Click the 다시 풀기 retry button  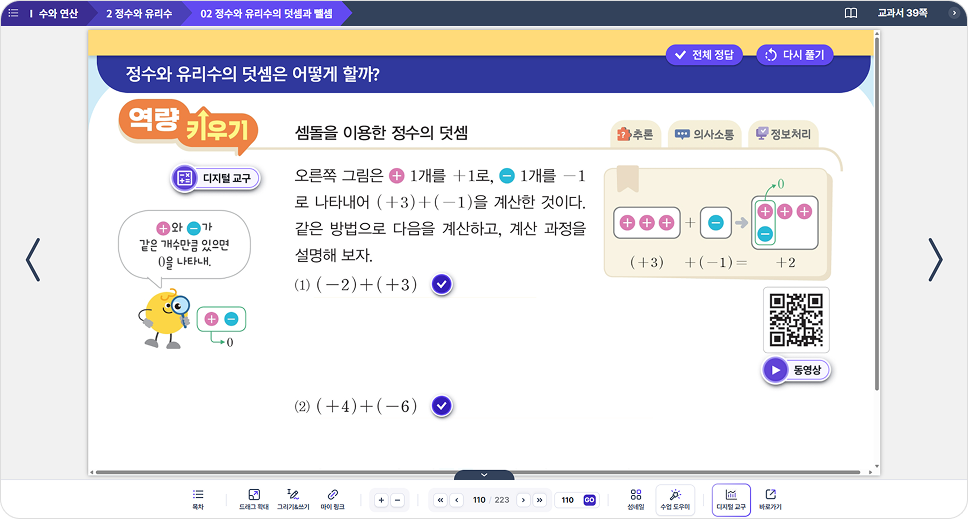[795, 55]
